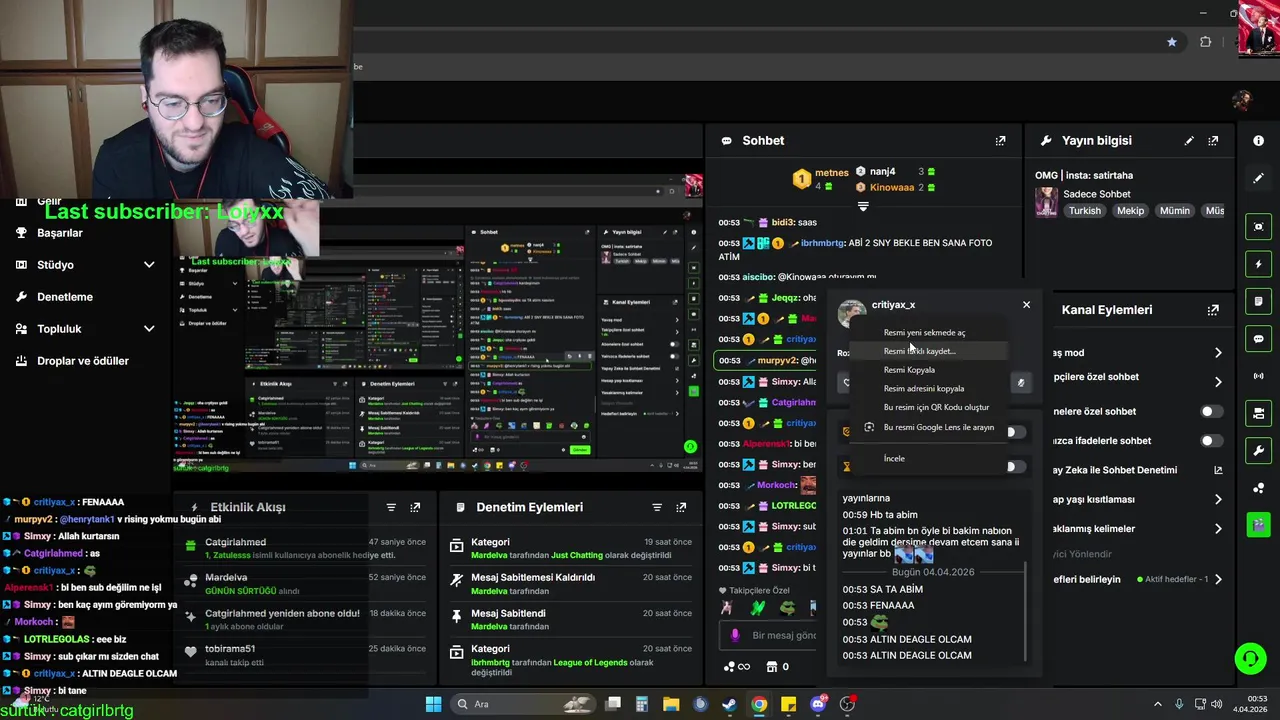Expand the Topluluk sidebar section
Image resolution: width=1280 pixels, height=720 pixels.
point(149,329)
